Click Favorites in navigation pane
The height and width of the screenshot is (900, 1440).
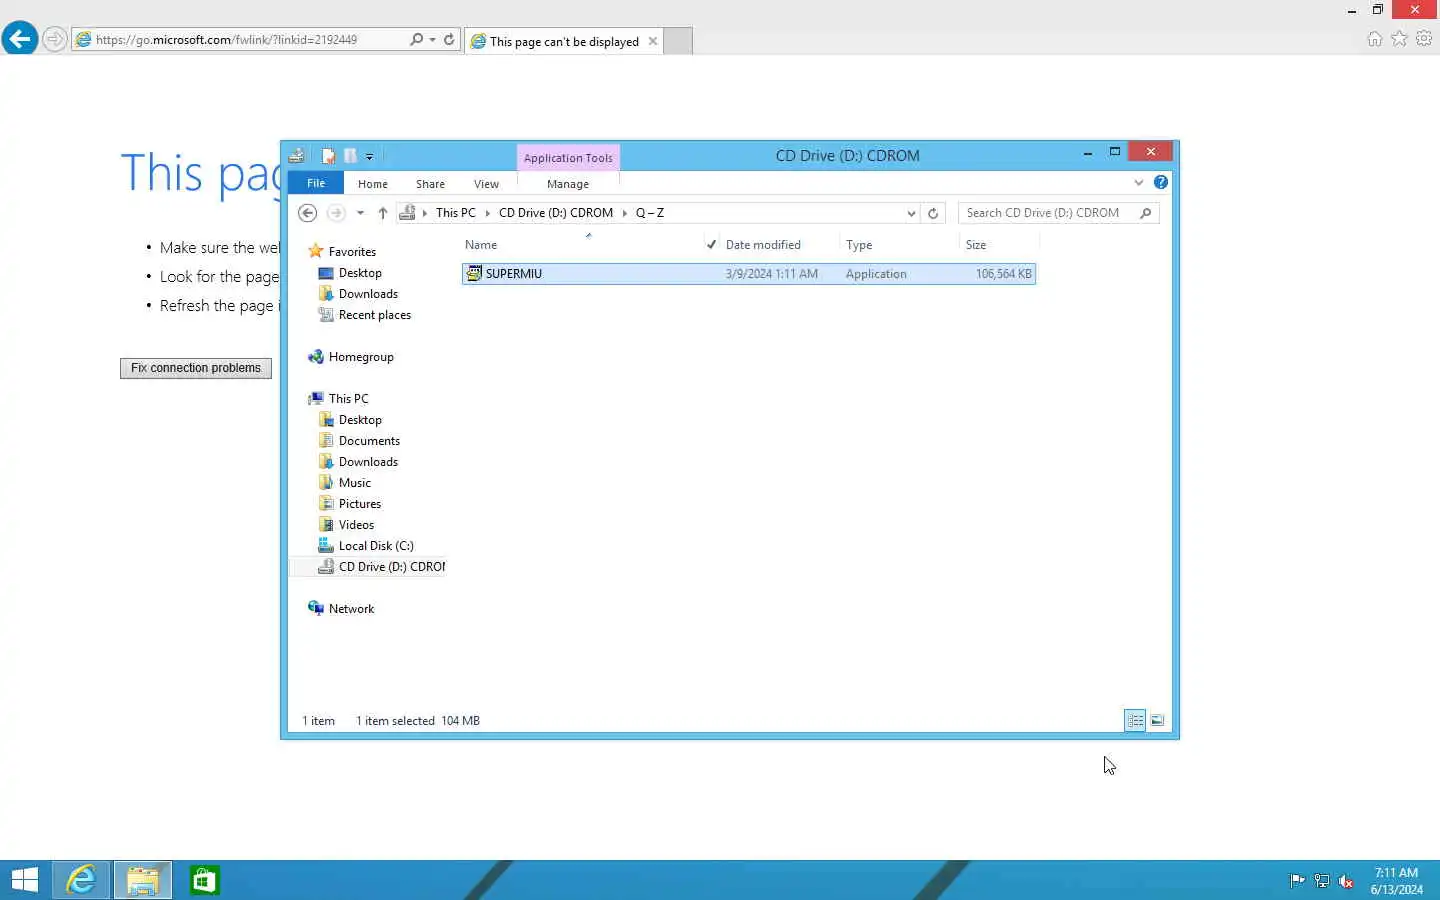[352, 252]
